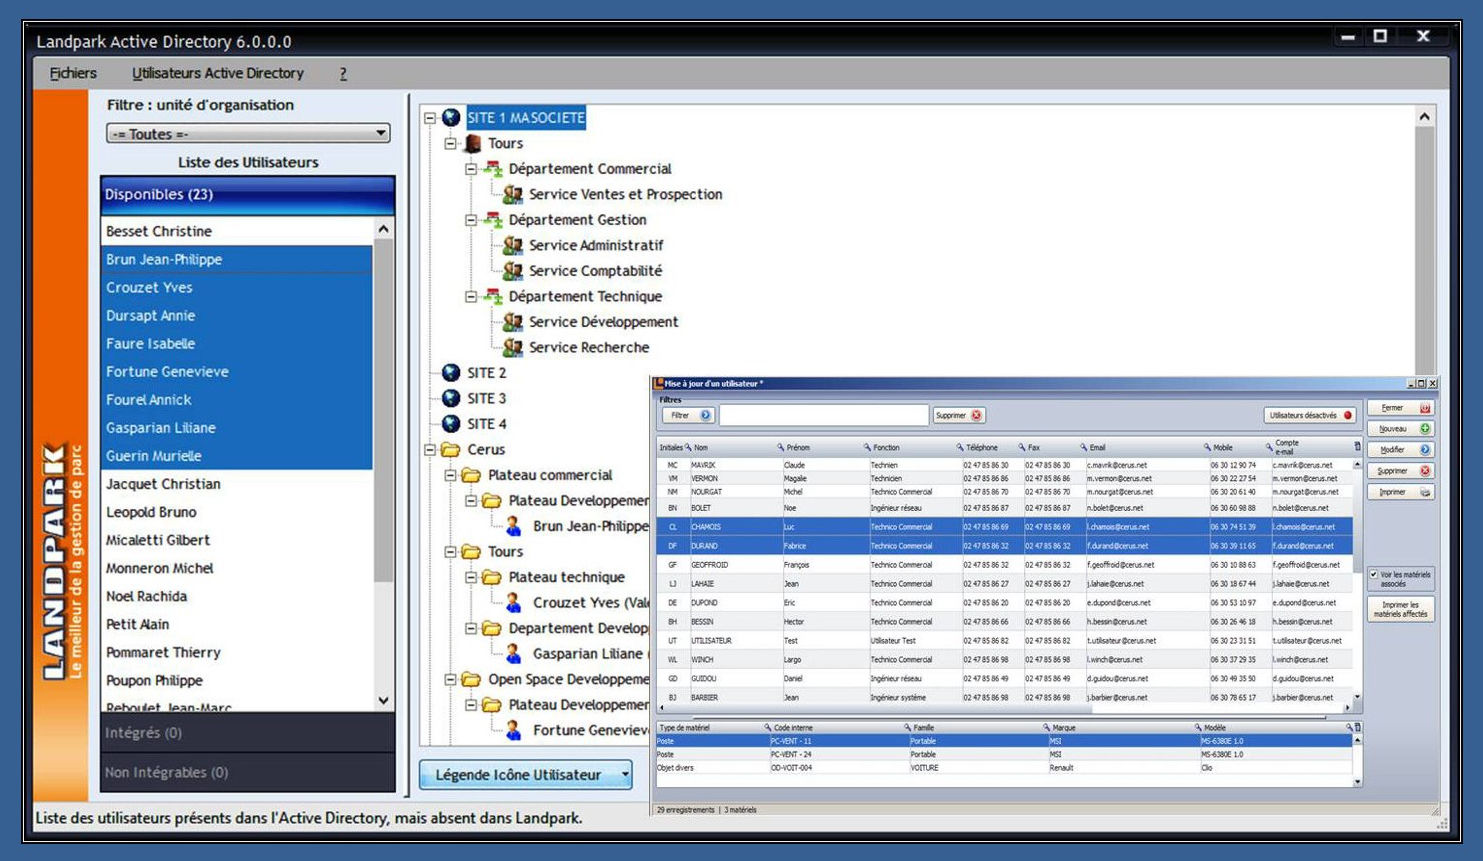Screen dimensions: 1483x861
Task: Click Supprimer button next to the filter field
Action: pos(959,415)
